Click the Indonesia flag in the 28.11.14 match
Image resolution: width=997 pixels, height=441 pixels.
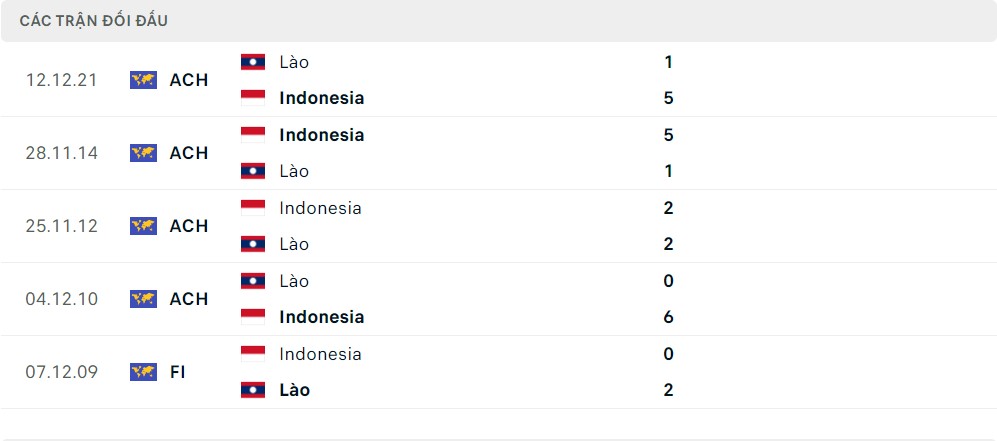click(x=253, y=135)
